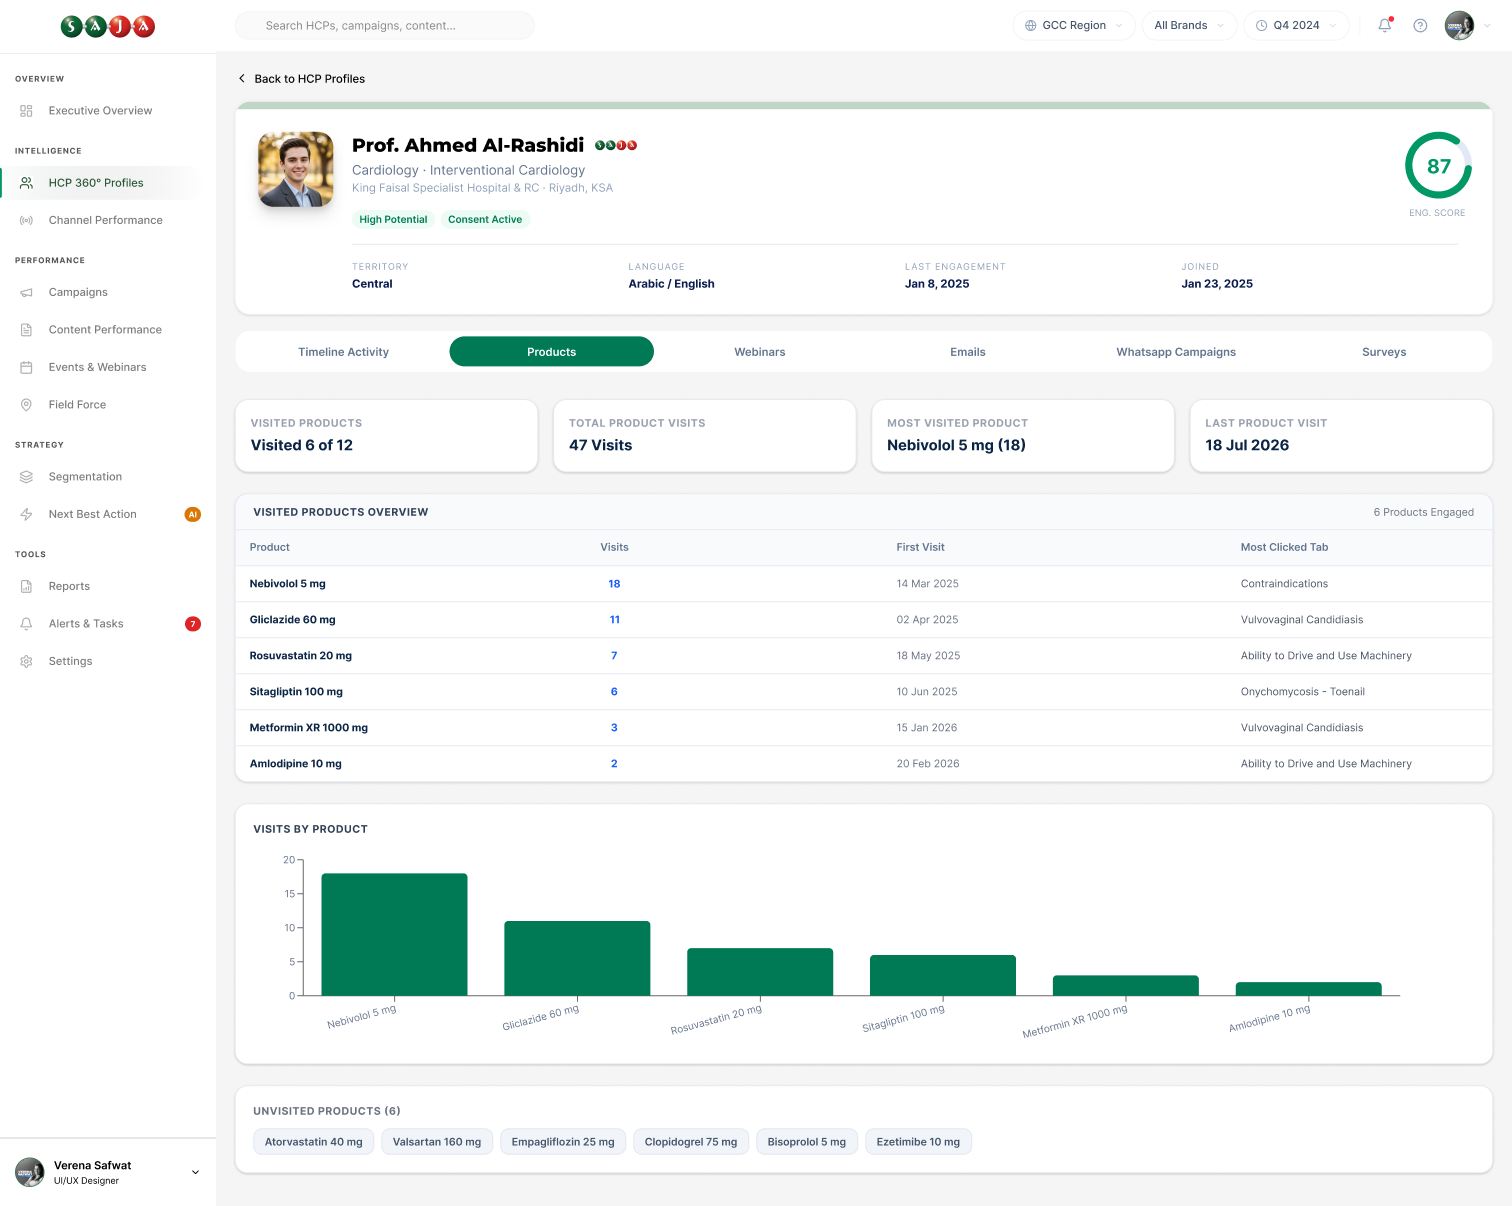Click the search HCPs input field
This screenshot has width=1512, height=1206.
coord(385,26)
